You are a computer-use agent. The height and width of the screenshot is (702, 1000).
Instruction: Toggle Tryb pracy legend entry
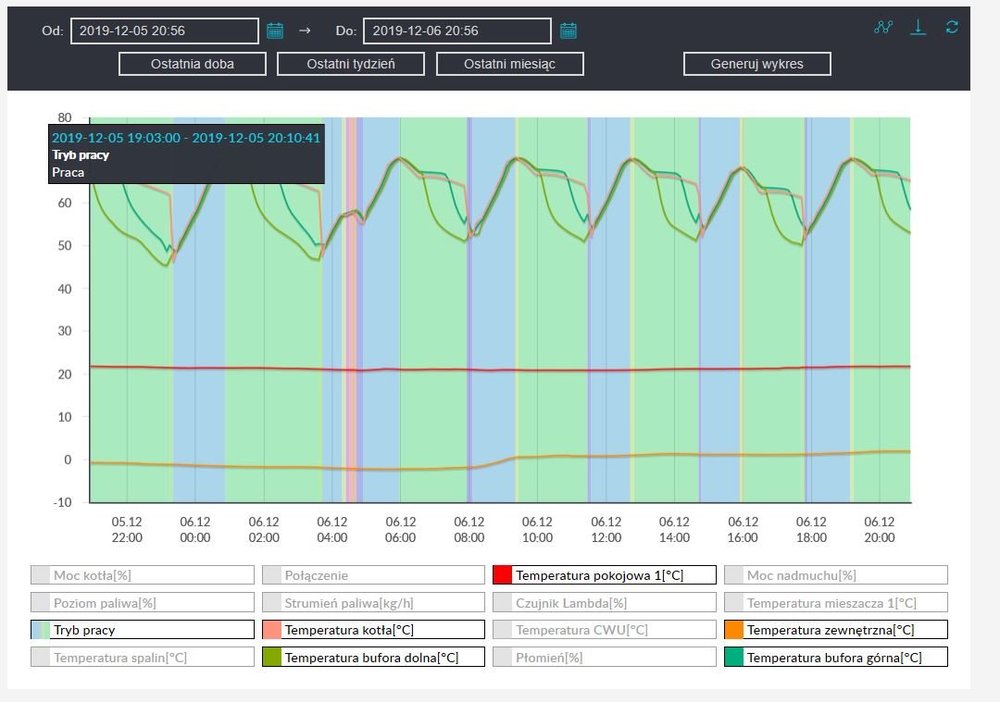pos(142,630)
